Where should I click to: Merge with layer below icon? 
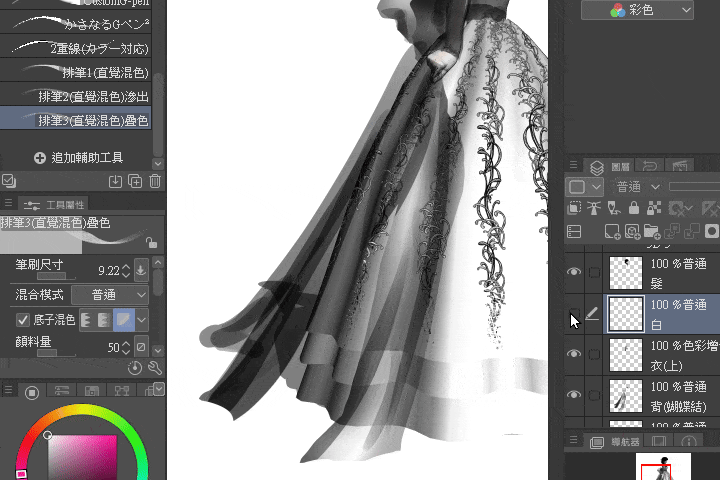(692, 232)
